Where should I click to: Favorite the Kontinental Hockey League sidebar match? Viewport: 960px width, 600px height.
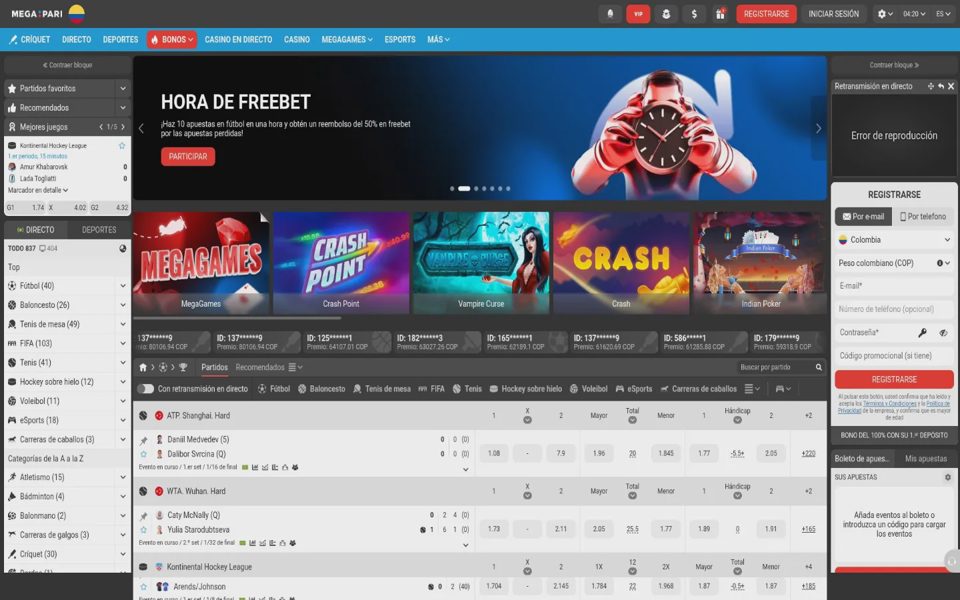122,146
